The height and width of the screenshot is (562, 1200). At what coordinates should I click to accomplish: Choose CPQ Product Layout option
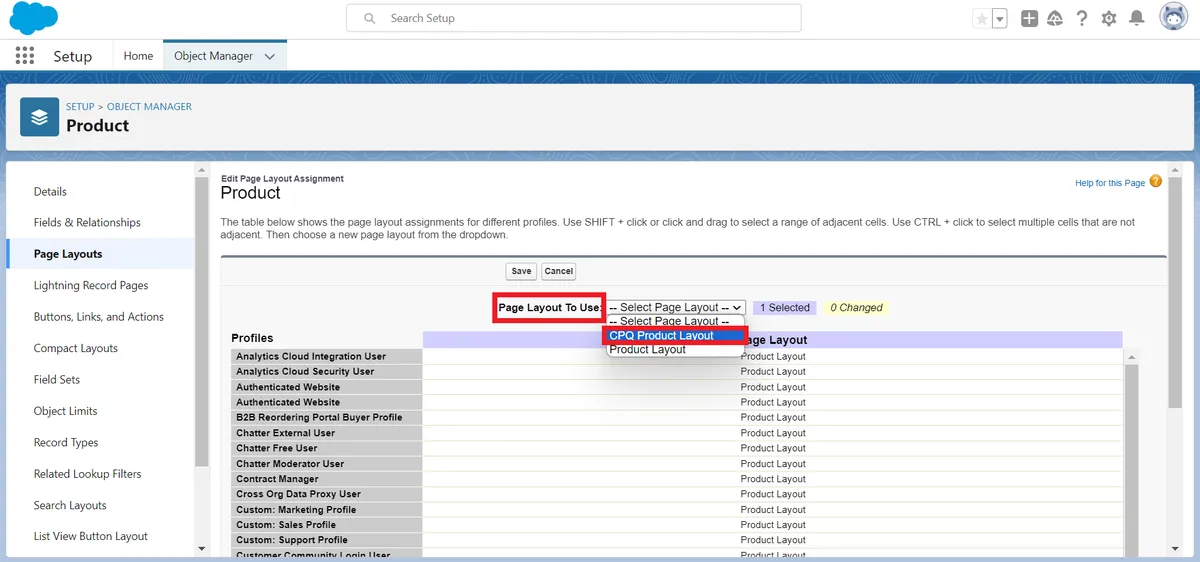[662, 336]
